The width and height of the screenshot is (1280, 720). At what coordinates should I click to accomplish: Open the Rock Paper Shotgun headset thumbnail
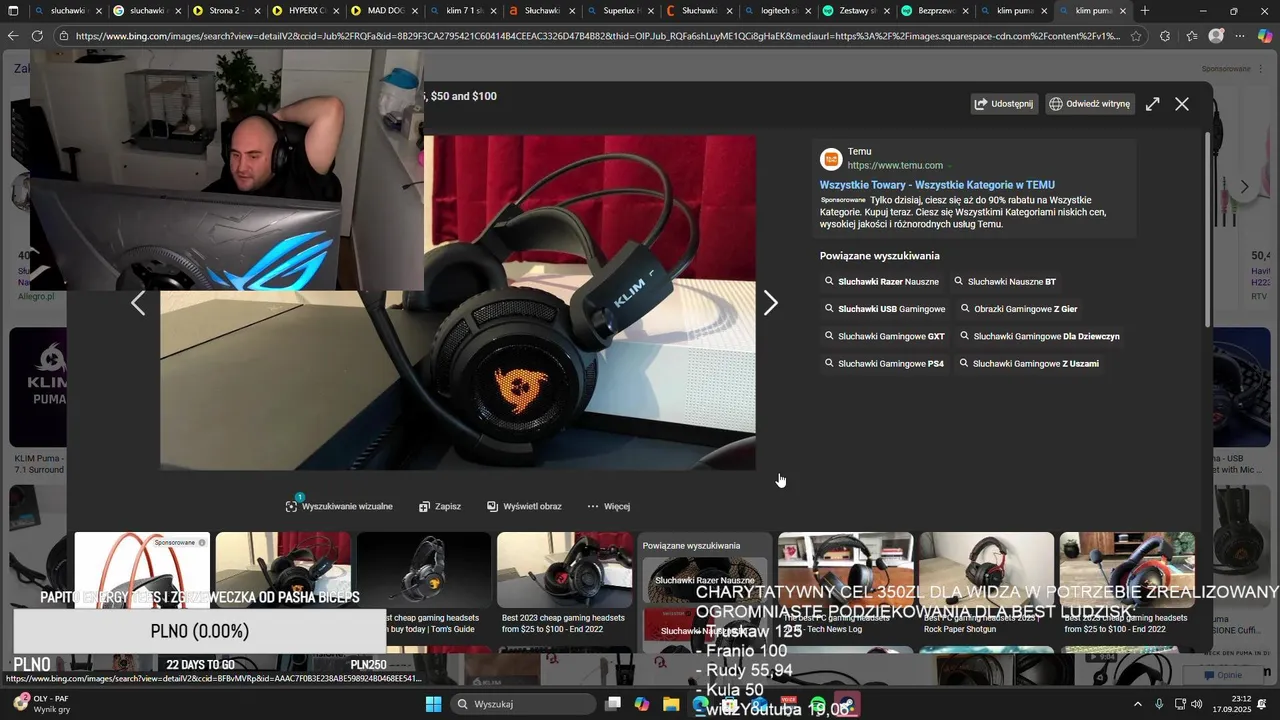[x=986, y=570]
